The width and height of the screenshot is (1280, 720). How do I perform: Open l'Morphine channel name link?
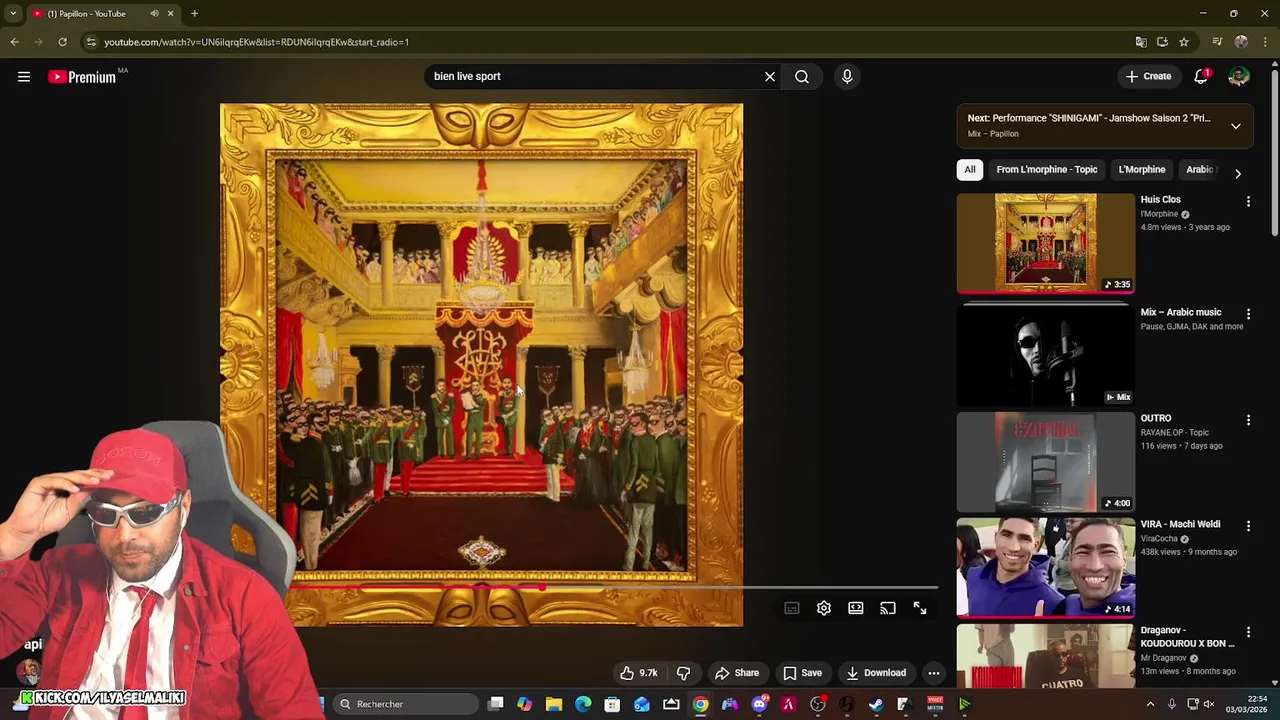(x=1159, y=214)
